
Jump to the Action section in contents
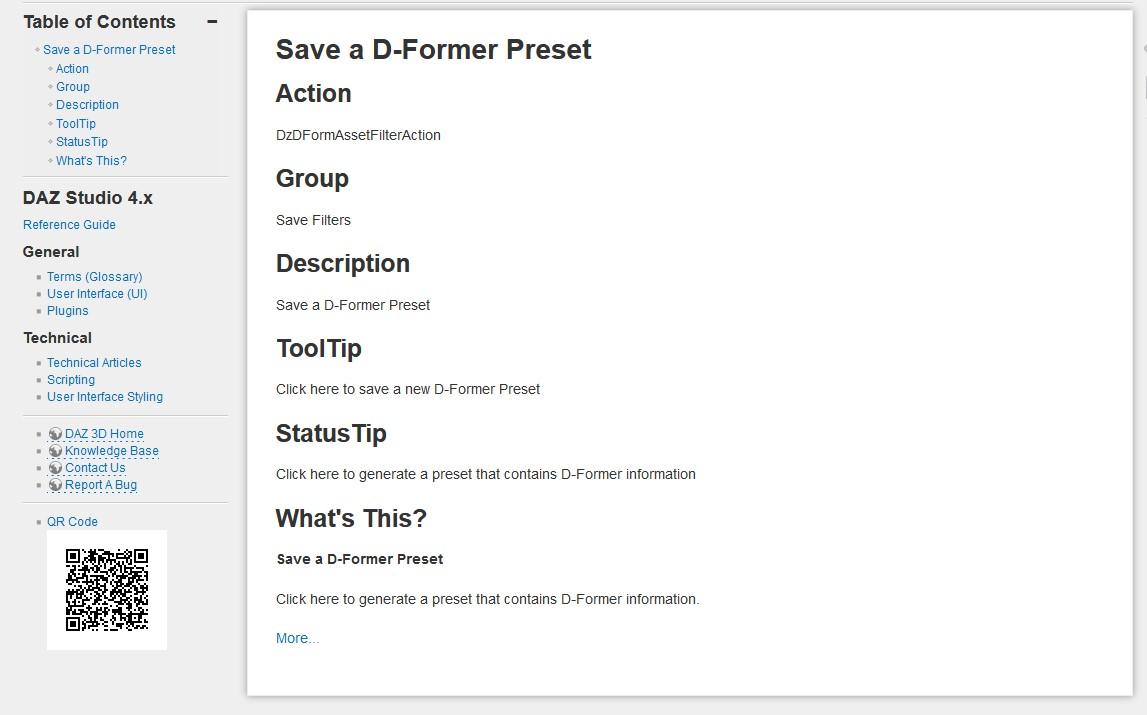click(72, 69)
